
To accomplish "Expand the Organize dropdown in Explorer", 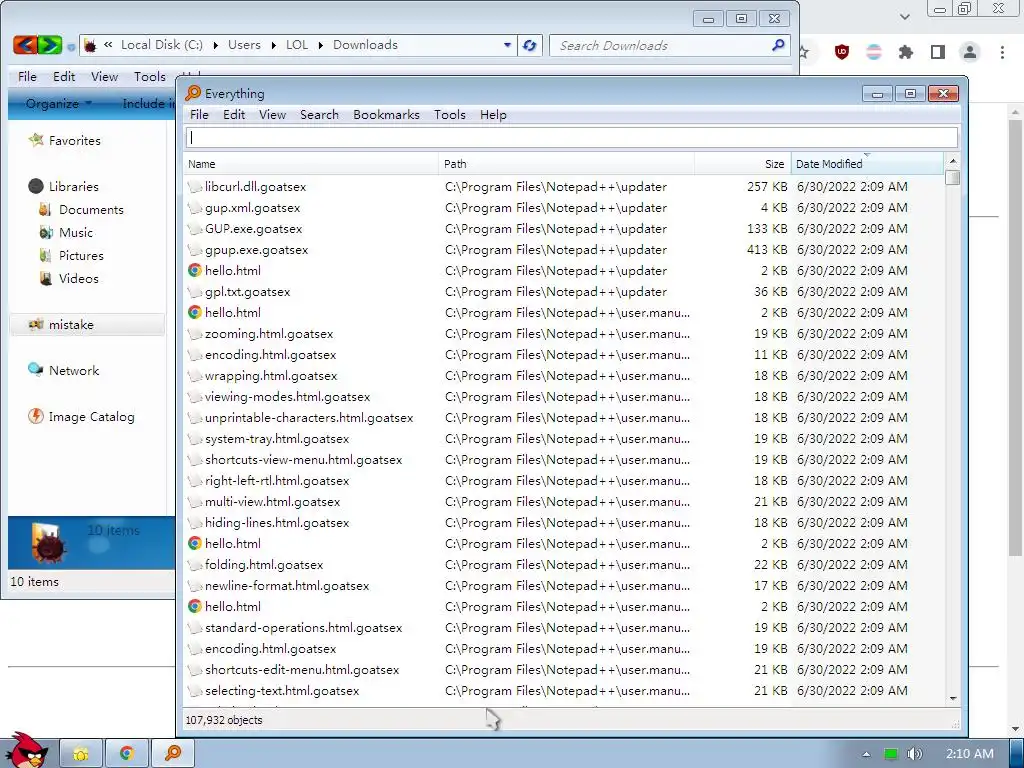I will point(59,103).
